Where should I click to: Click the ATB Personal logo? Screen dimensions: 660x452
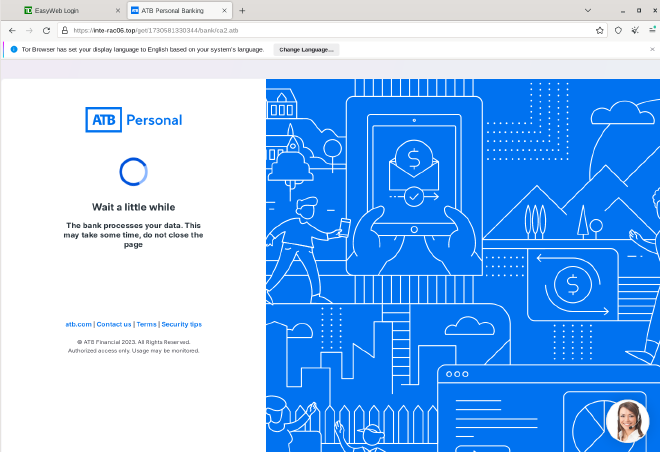pyautogui.click(x=134, y=120)
